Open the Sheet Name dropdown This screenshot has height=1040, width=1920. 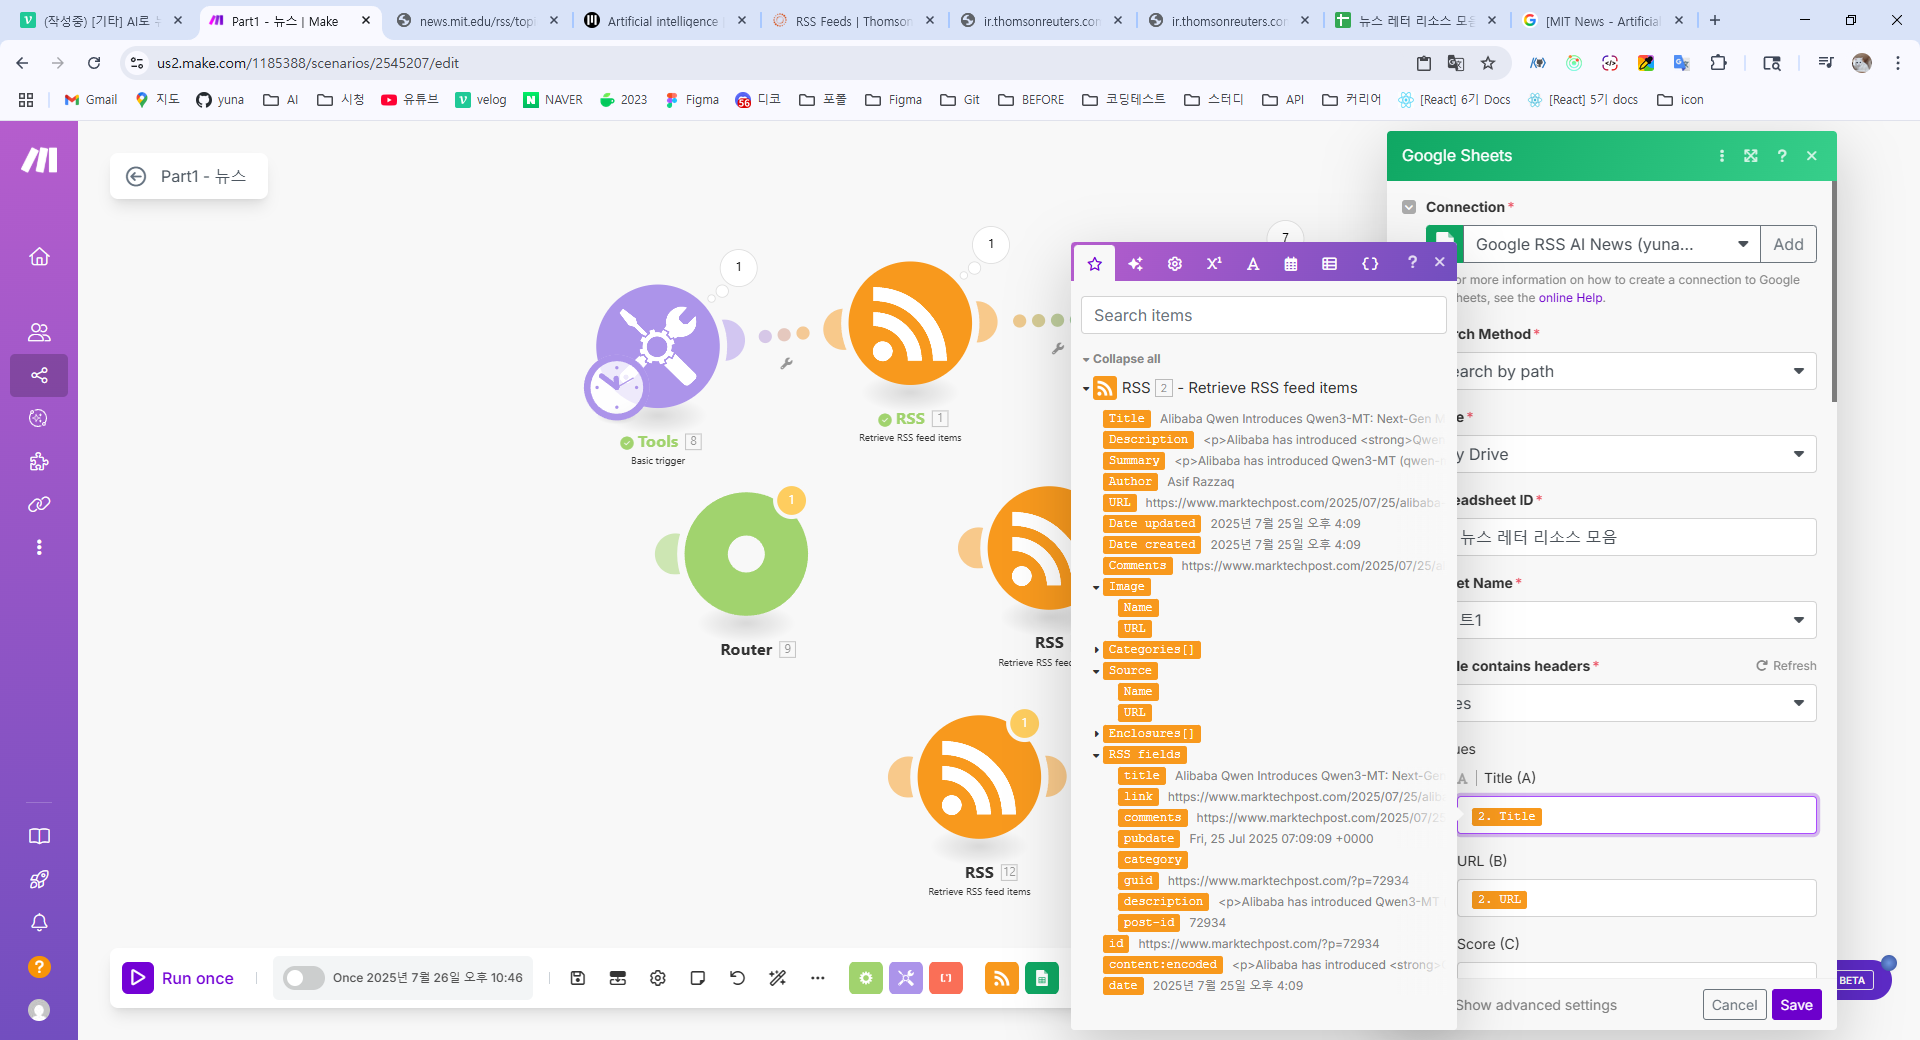[x=1635, y=620]
